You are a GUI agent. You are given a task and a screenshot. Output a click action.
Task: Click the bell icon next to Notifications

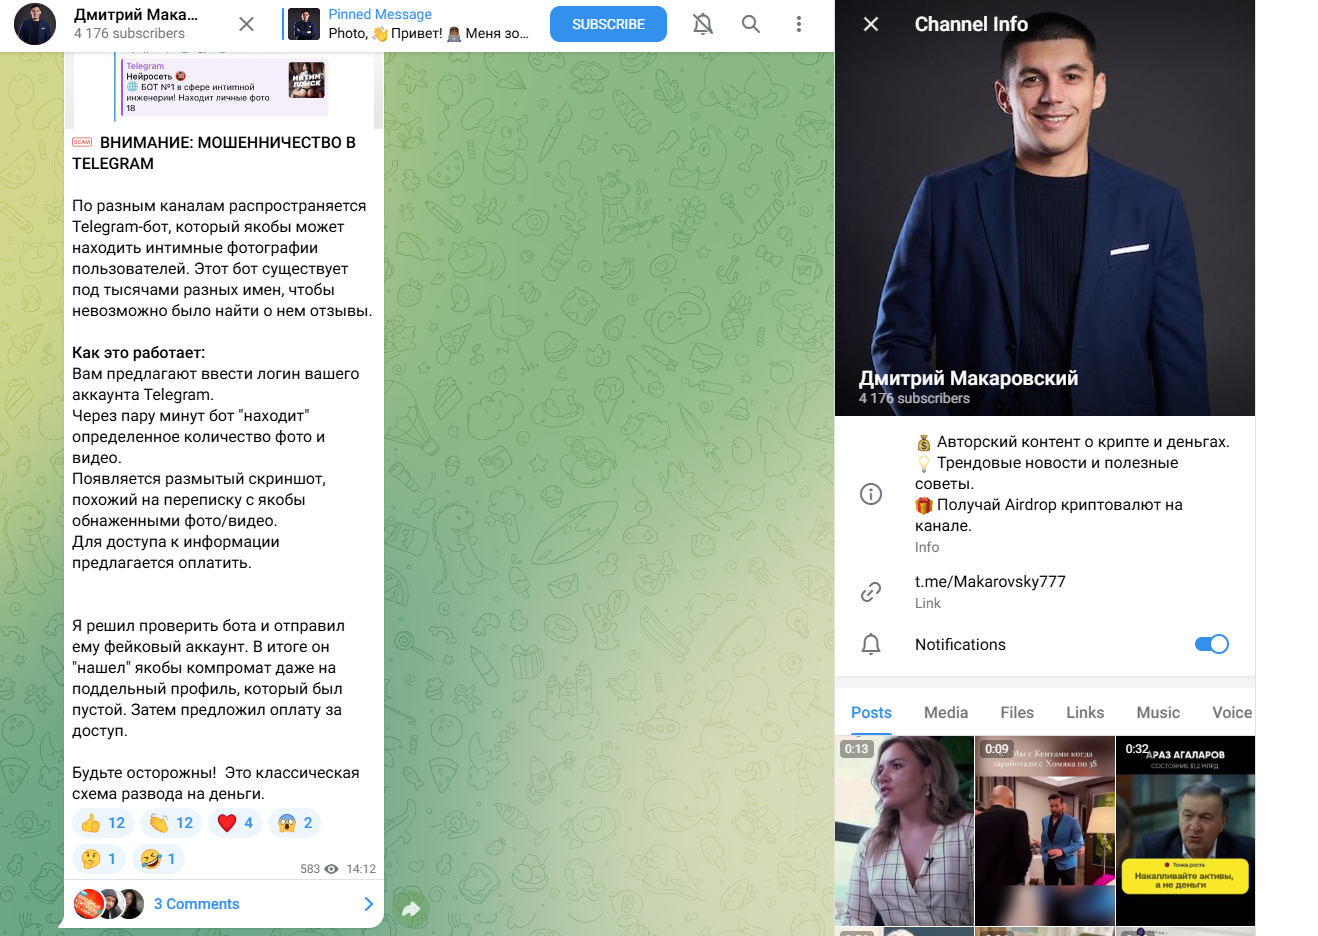coord(871,644)
